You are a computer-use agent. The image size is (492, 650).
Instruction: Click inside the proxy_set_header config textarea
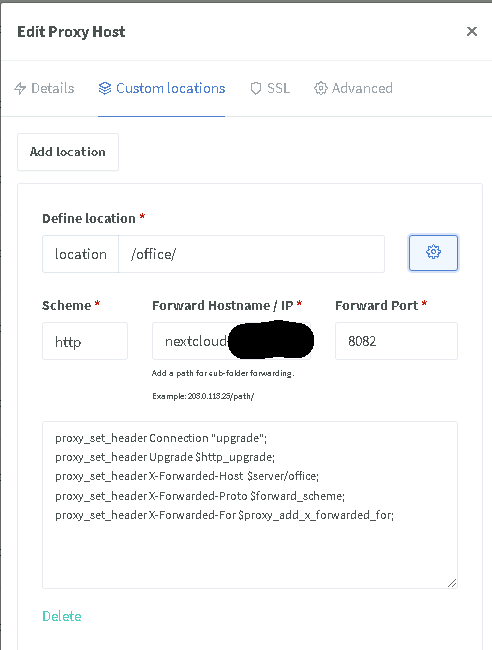point(250,505)
